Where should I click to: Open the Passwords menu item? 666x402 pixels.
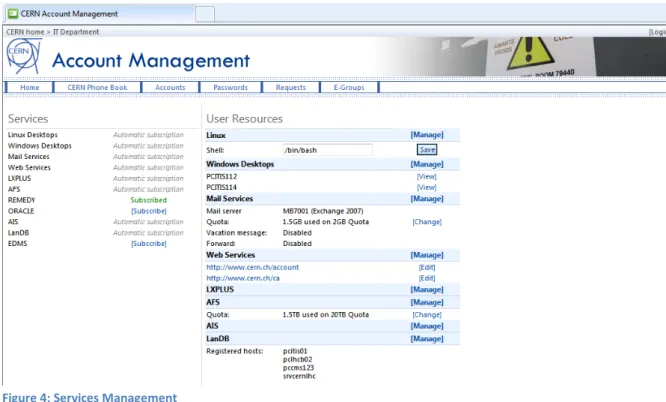coord(230,87)
